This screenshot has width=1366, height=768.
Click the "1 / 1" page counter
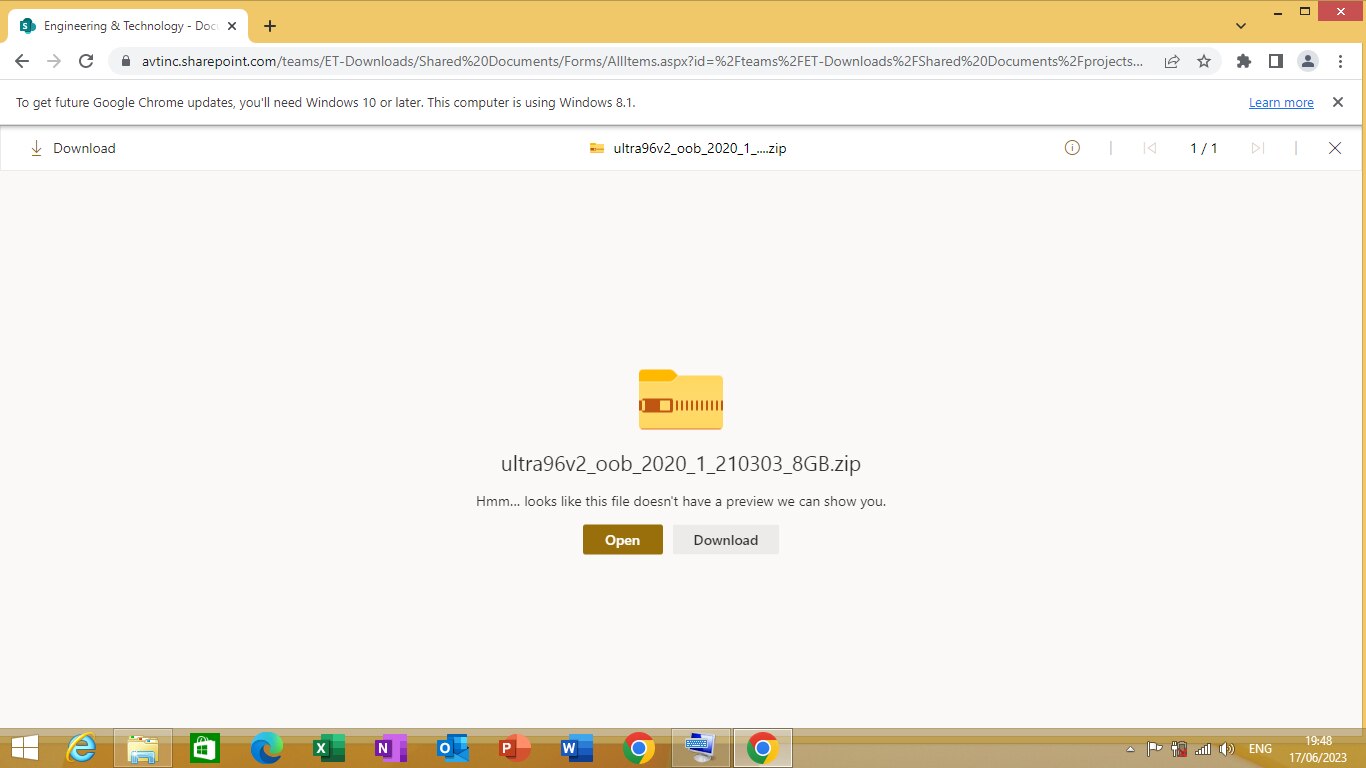(x=1204, y=148)
